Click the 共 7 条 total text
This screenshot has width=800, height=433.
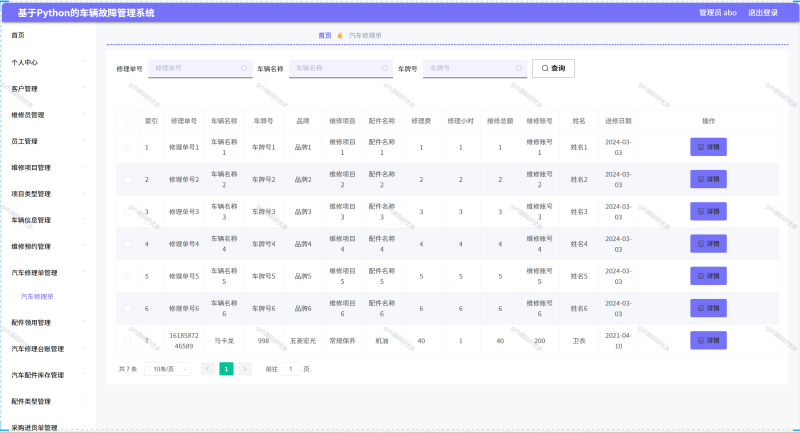tap(128, 369)
